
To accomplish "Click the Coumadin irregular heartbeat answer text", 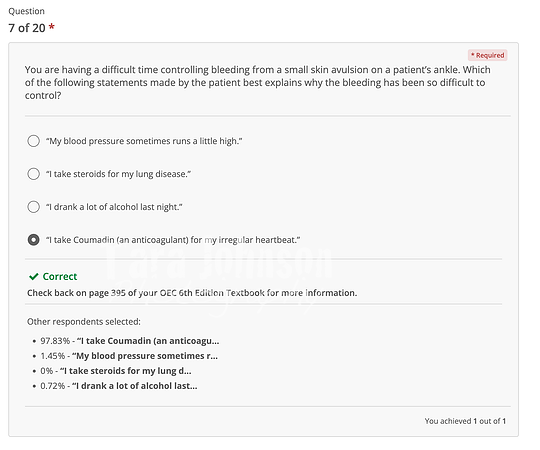I will tap(173, 240).
